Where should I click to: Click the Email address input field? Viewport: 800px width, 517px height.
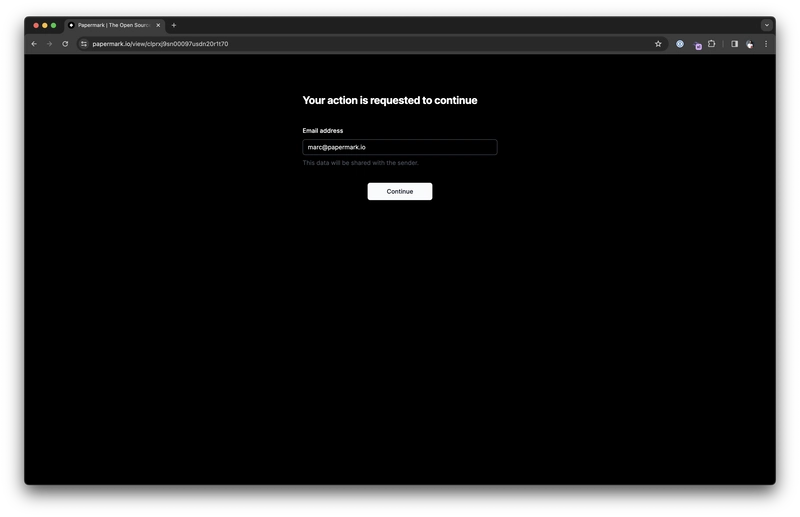click(399, 147)
